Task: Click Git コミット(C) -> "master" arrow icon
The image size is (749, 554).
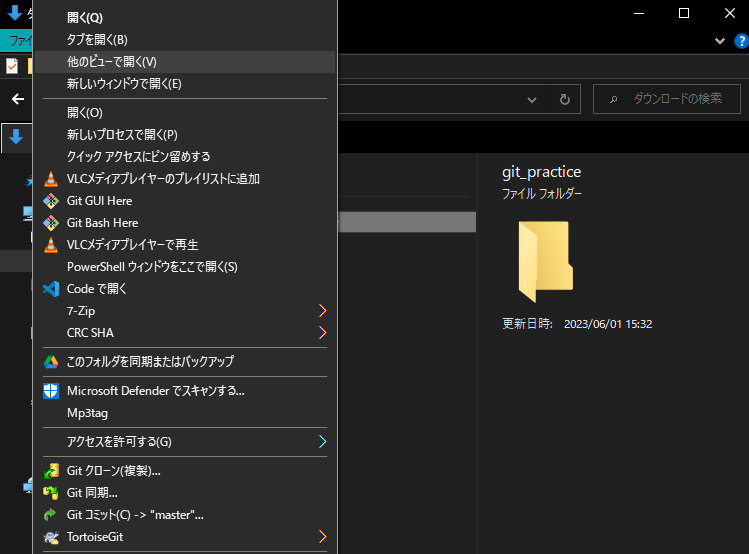Action: (50, 514)
